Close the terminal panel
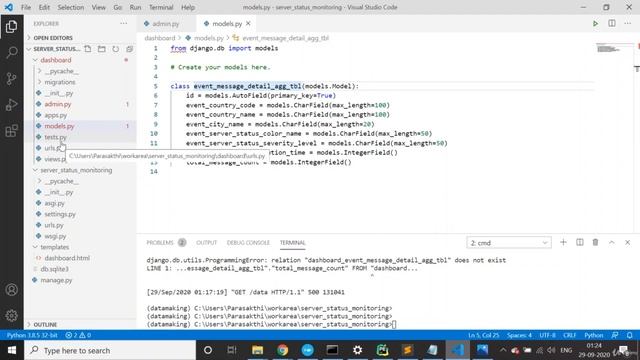 (628, 242)
